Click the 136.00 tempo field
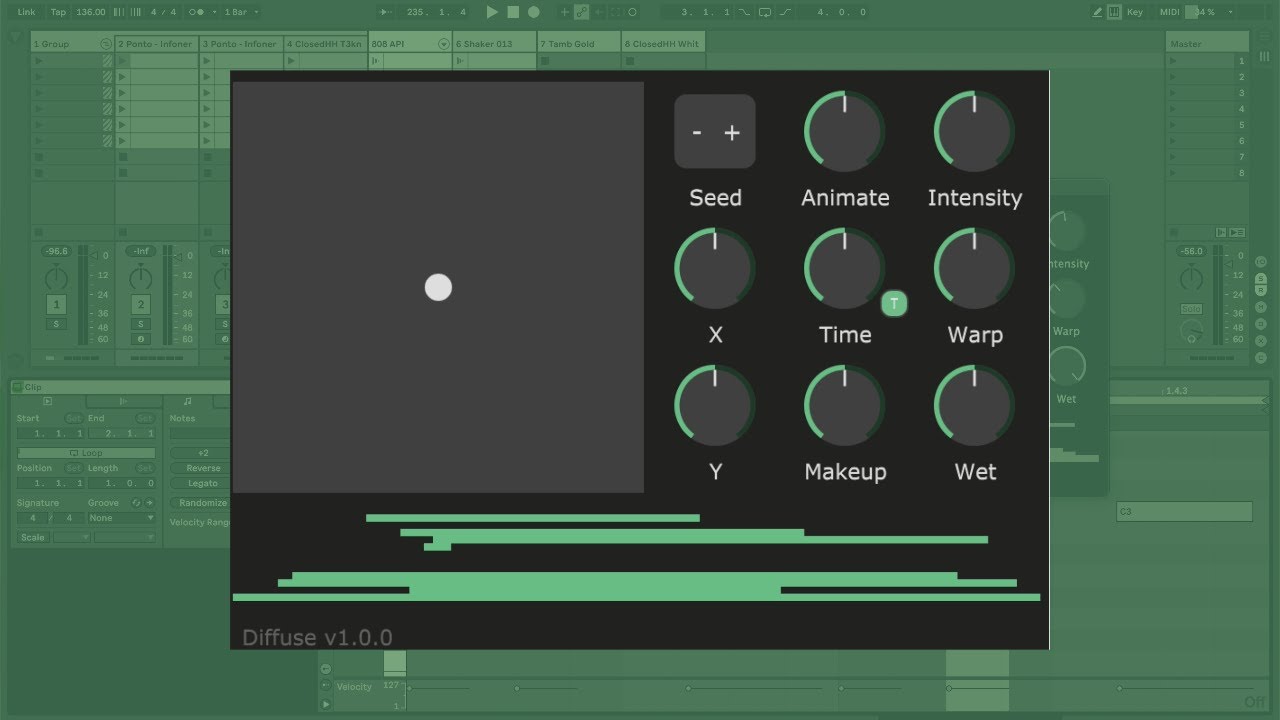 [90, 12]
